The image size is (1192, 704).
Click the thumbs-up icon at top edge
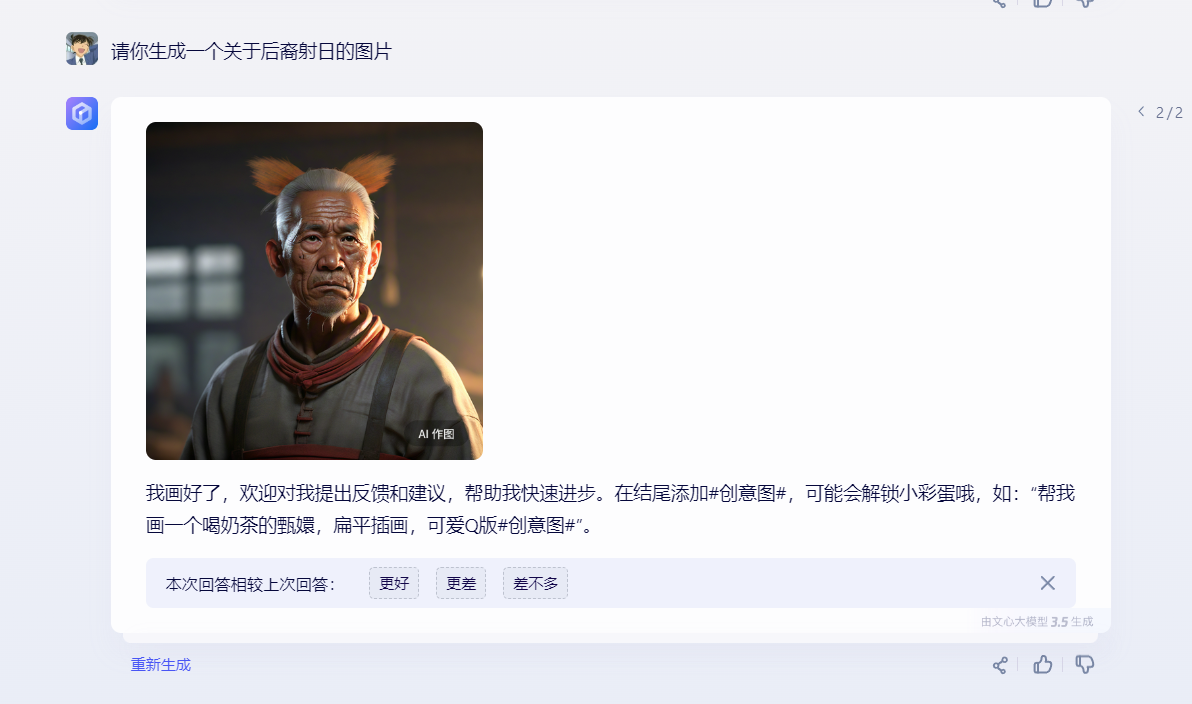coord(1042,3)
